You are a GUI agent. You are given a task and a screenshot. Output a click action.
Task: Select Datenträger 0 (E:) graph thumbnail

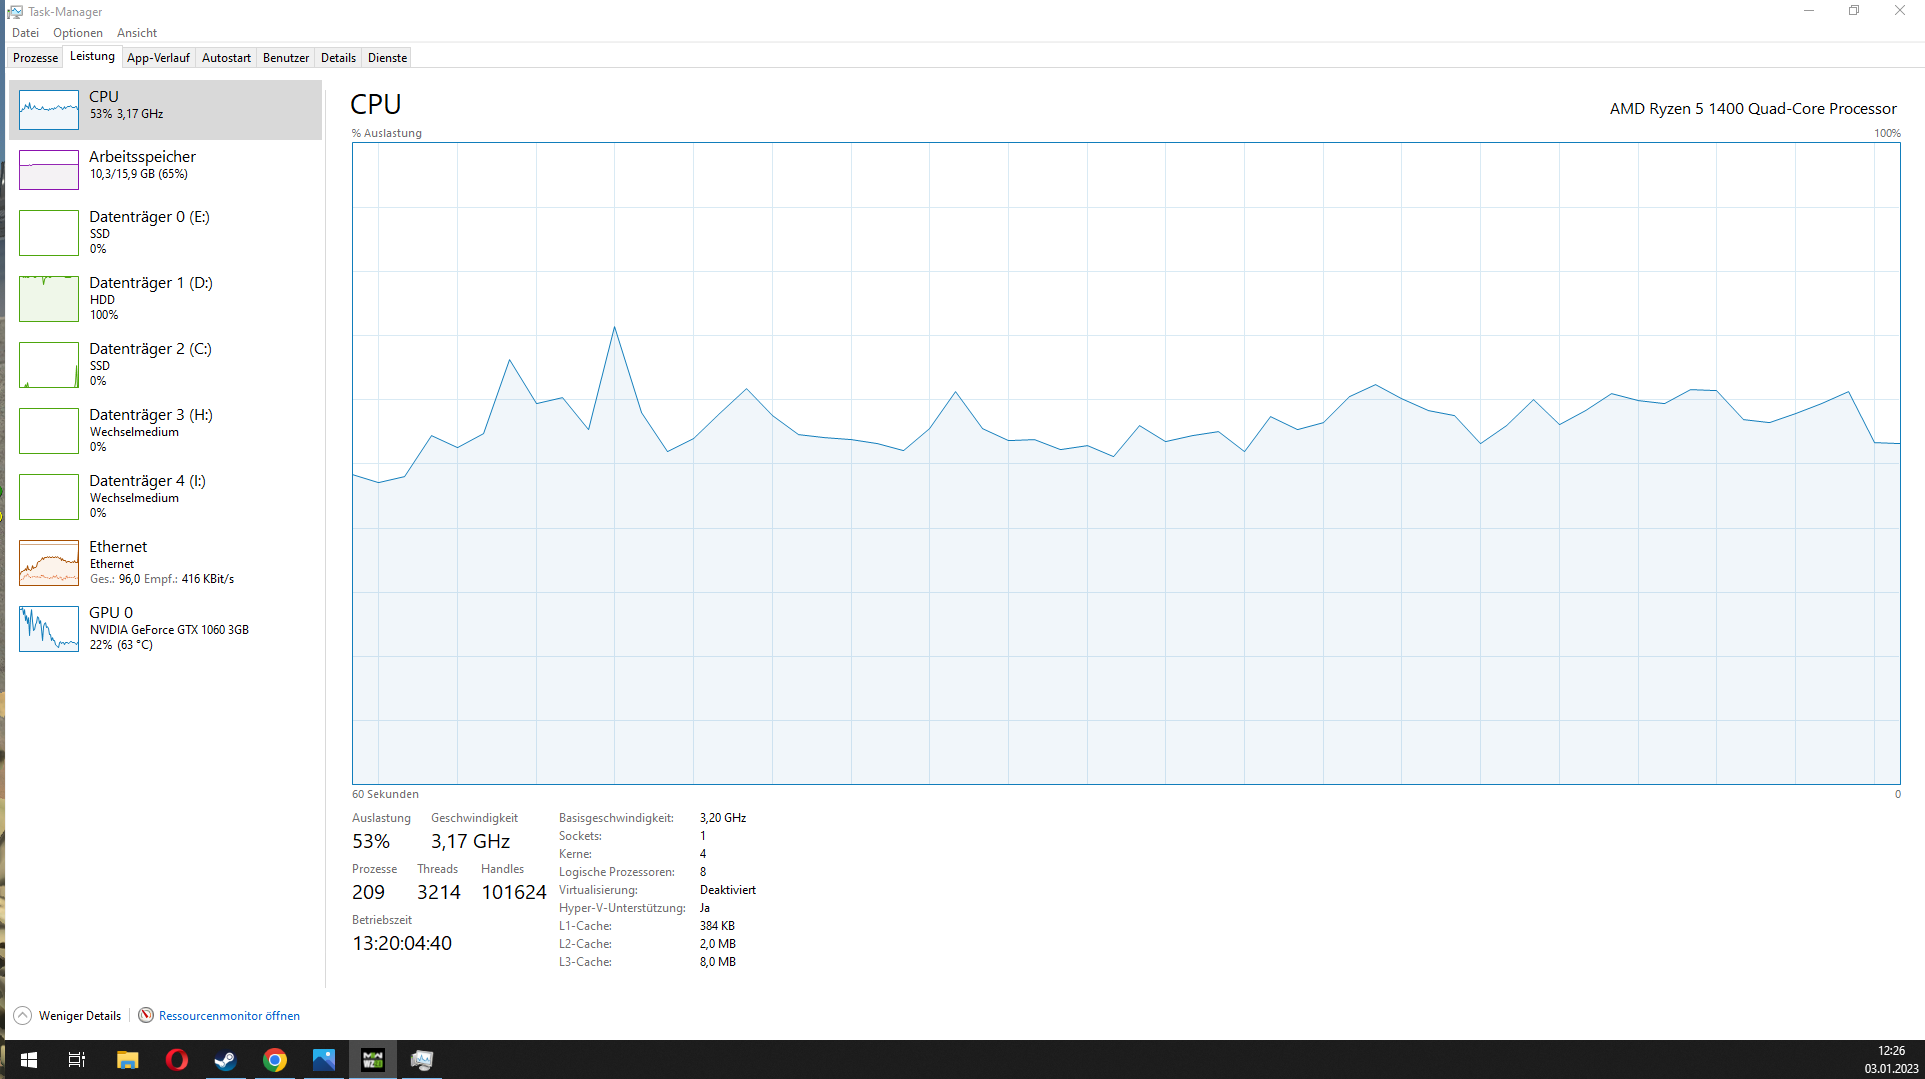click(x=49, y=233)
